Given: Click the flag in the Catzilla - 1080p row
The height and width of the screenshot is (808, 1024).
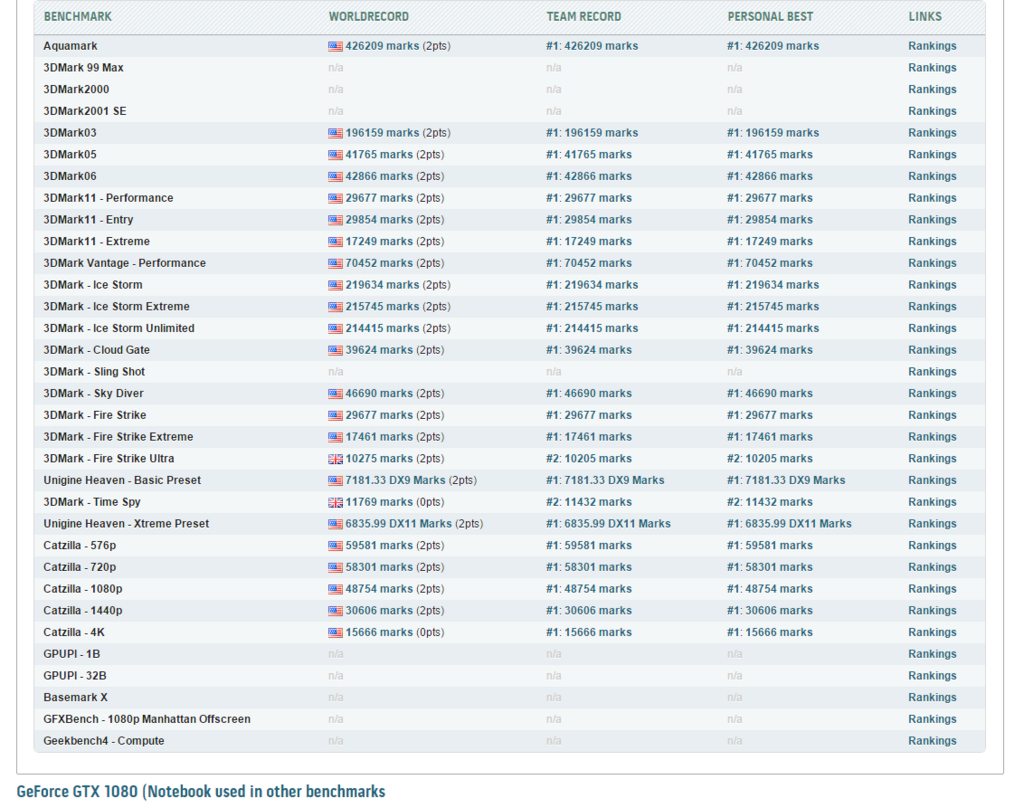Looking at the screenshot, I should [x=335, y=589].
